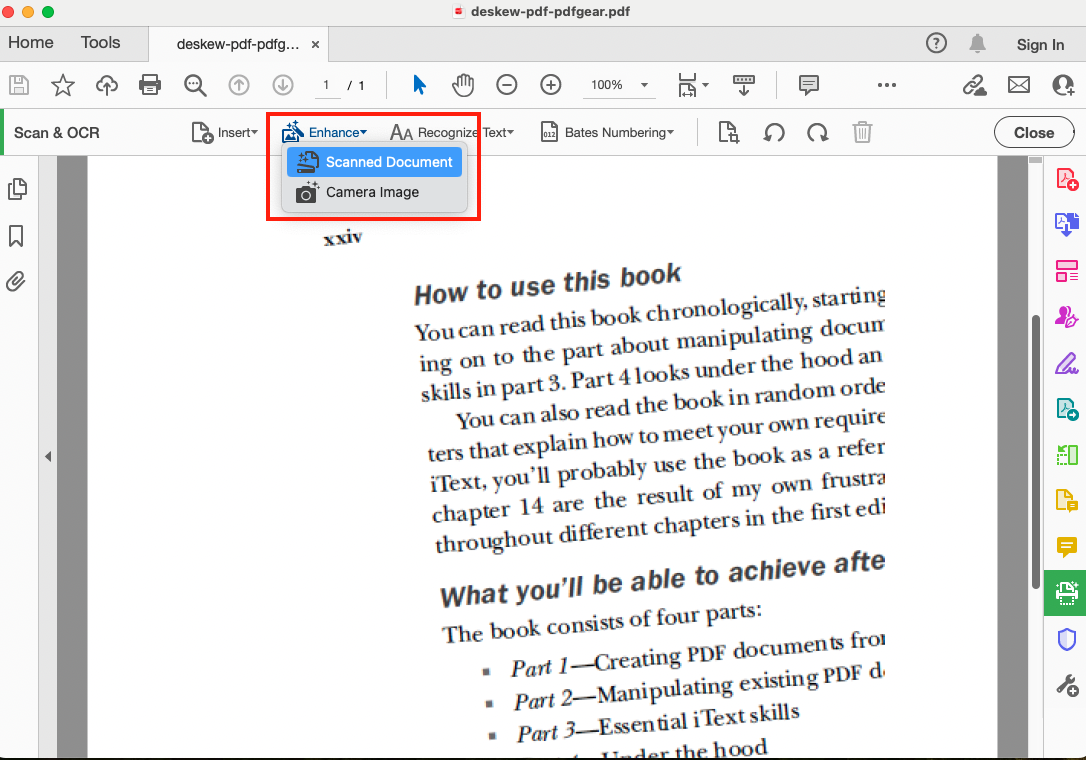Click the Save file icon

pyautogui.click(x=19, y=85)
